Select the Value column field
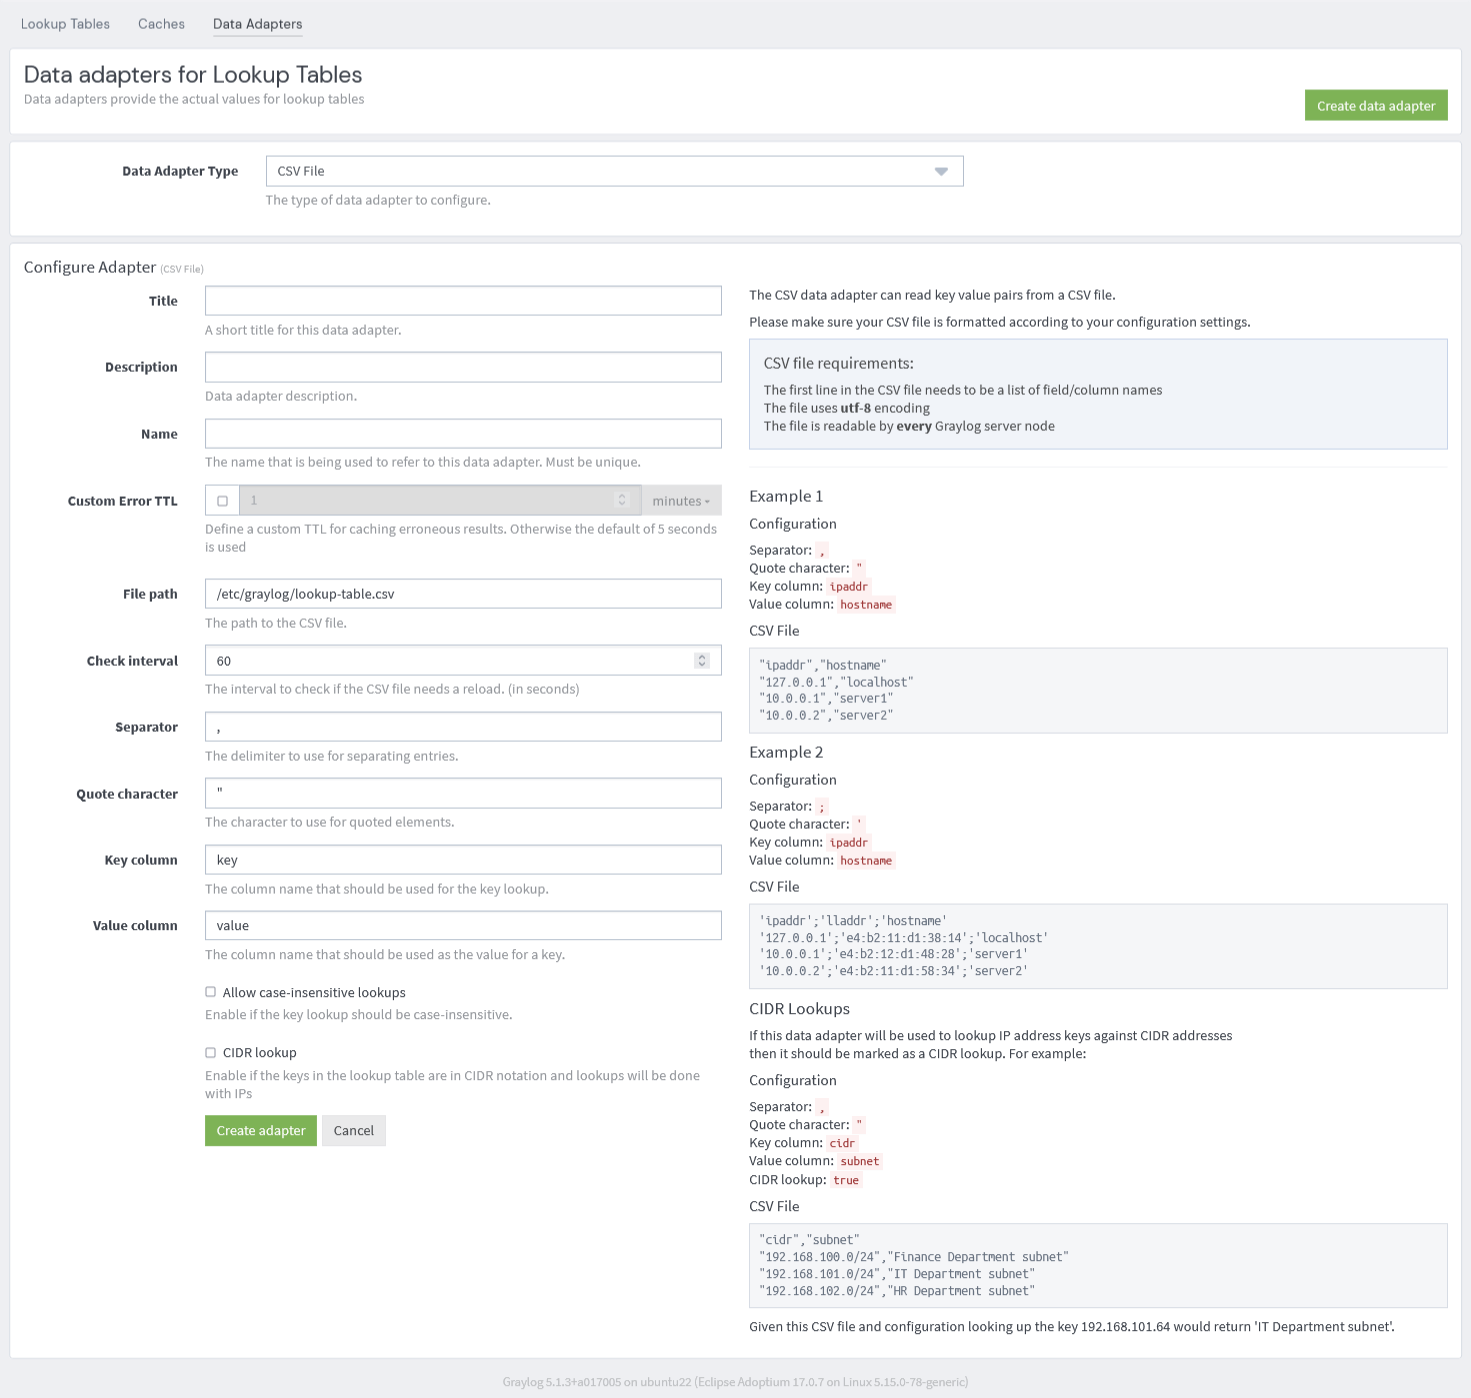 tap(463, 926)
